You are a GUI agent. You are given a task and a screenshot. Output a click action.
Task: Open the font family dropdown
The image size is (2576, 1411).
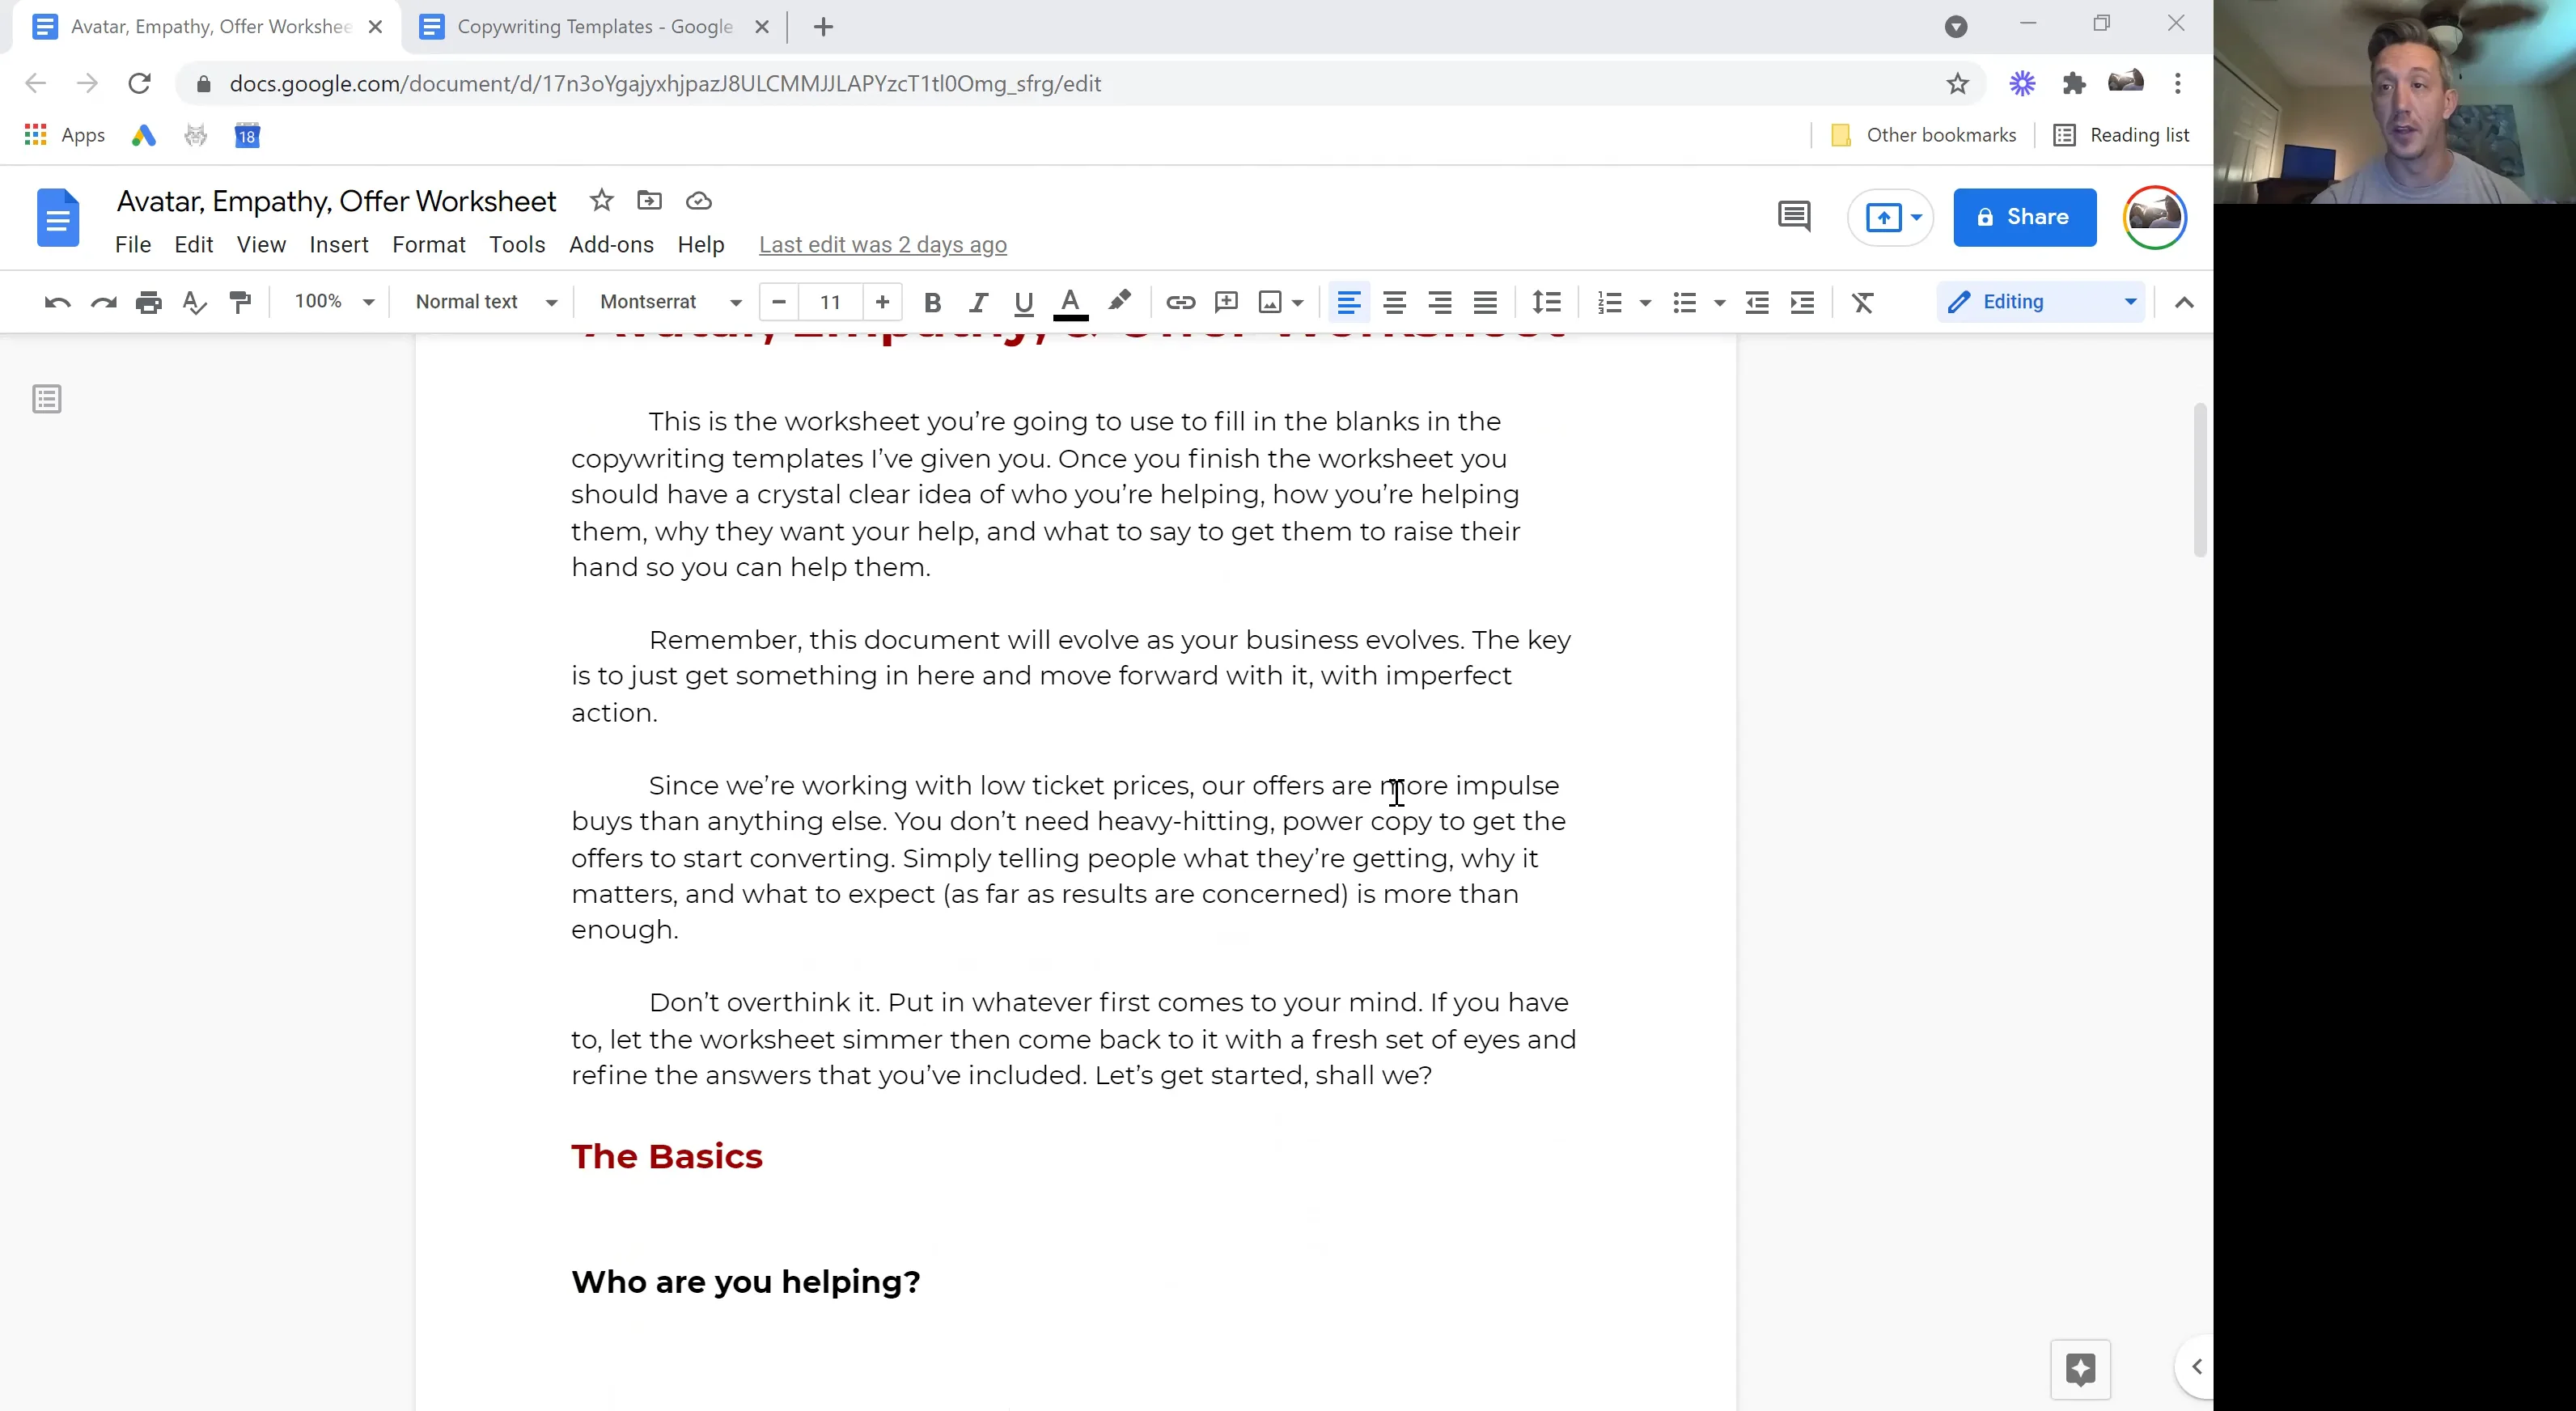pyautogui.click(x=667, y=302)
